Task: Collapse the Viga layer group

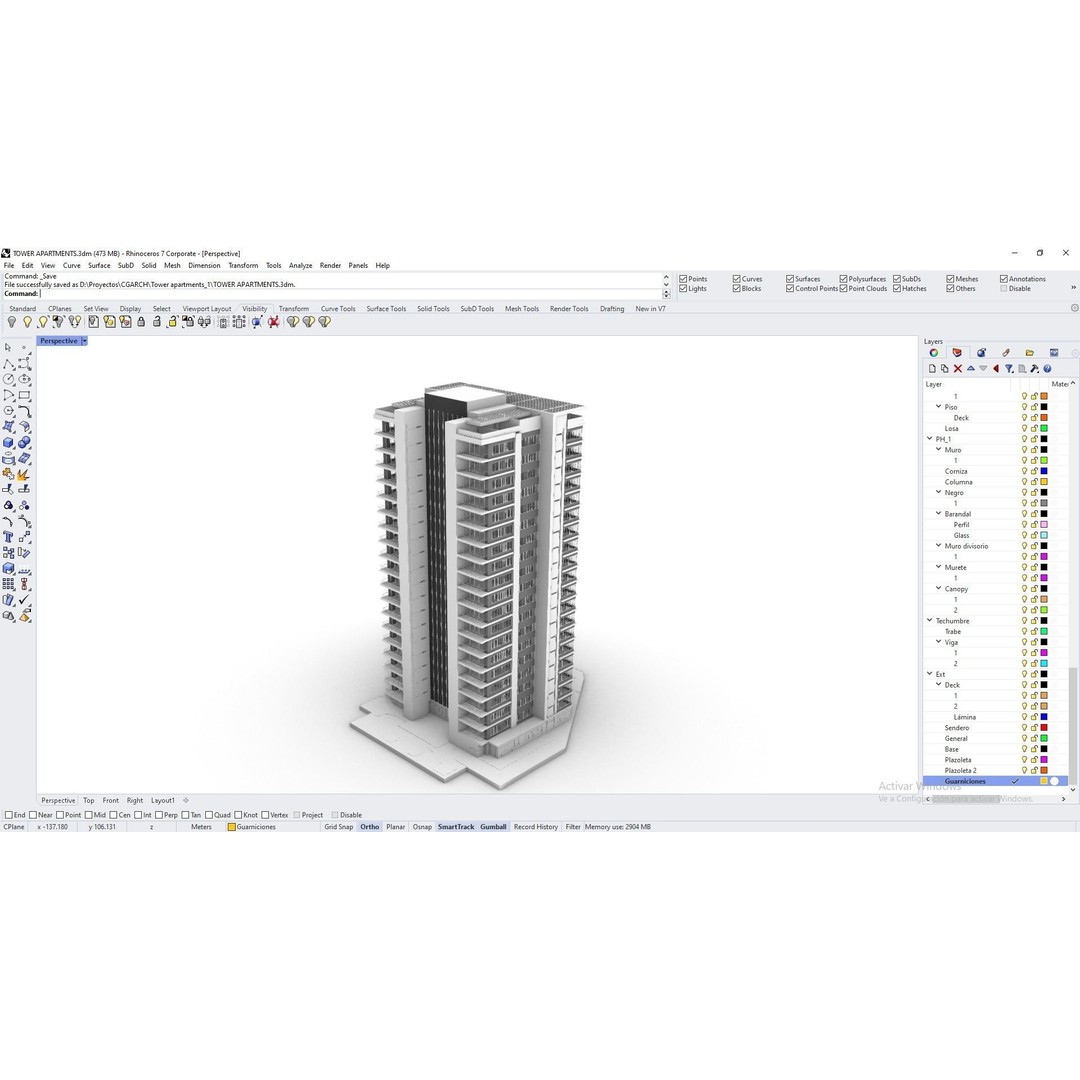Action: tap(938, 641)
